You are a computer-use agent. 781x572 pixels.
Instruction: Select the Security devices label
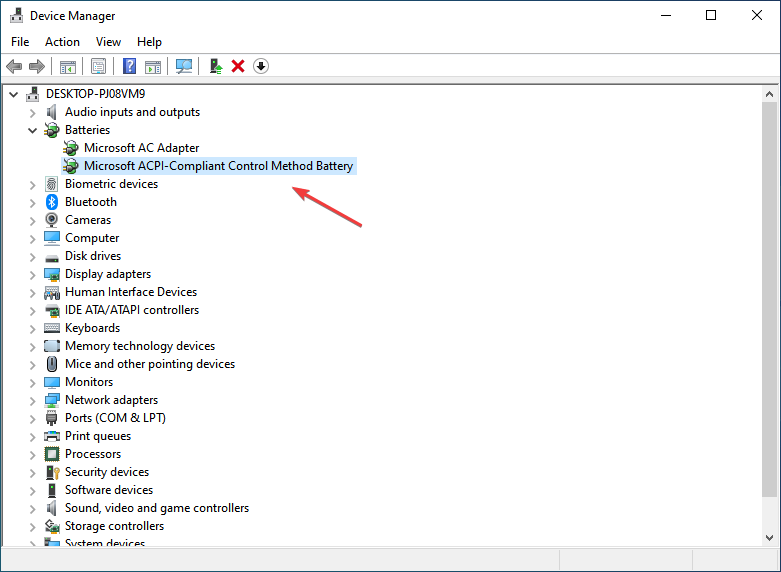point(107,472)
